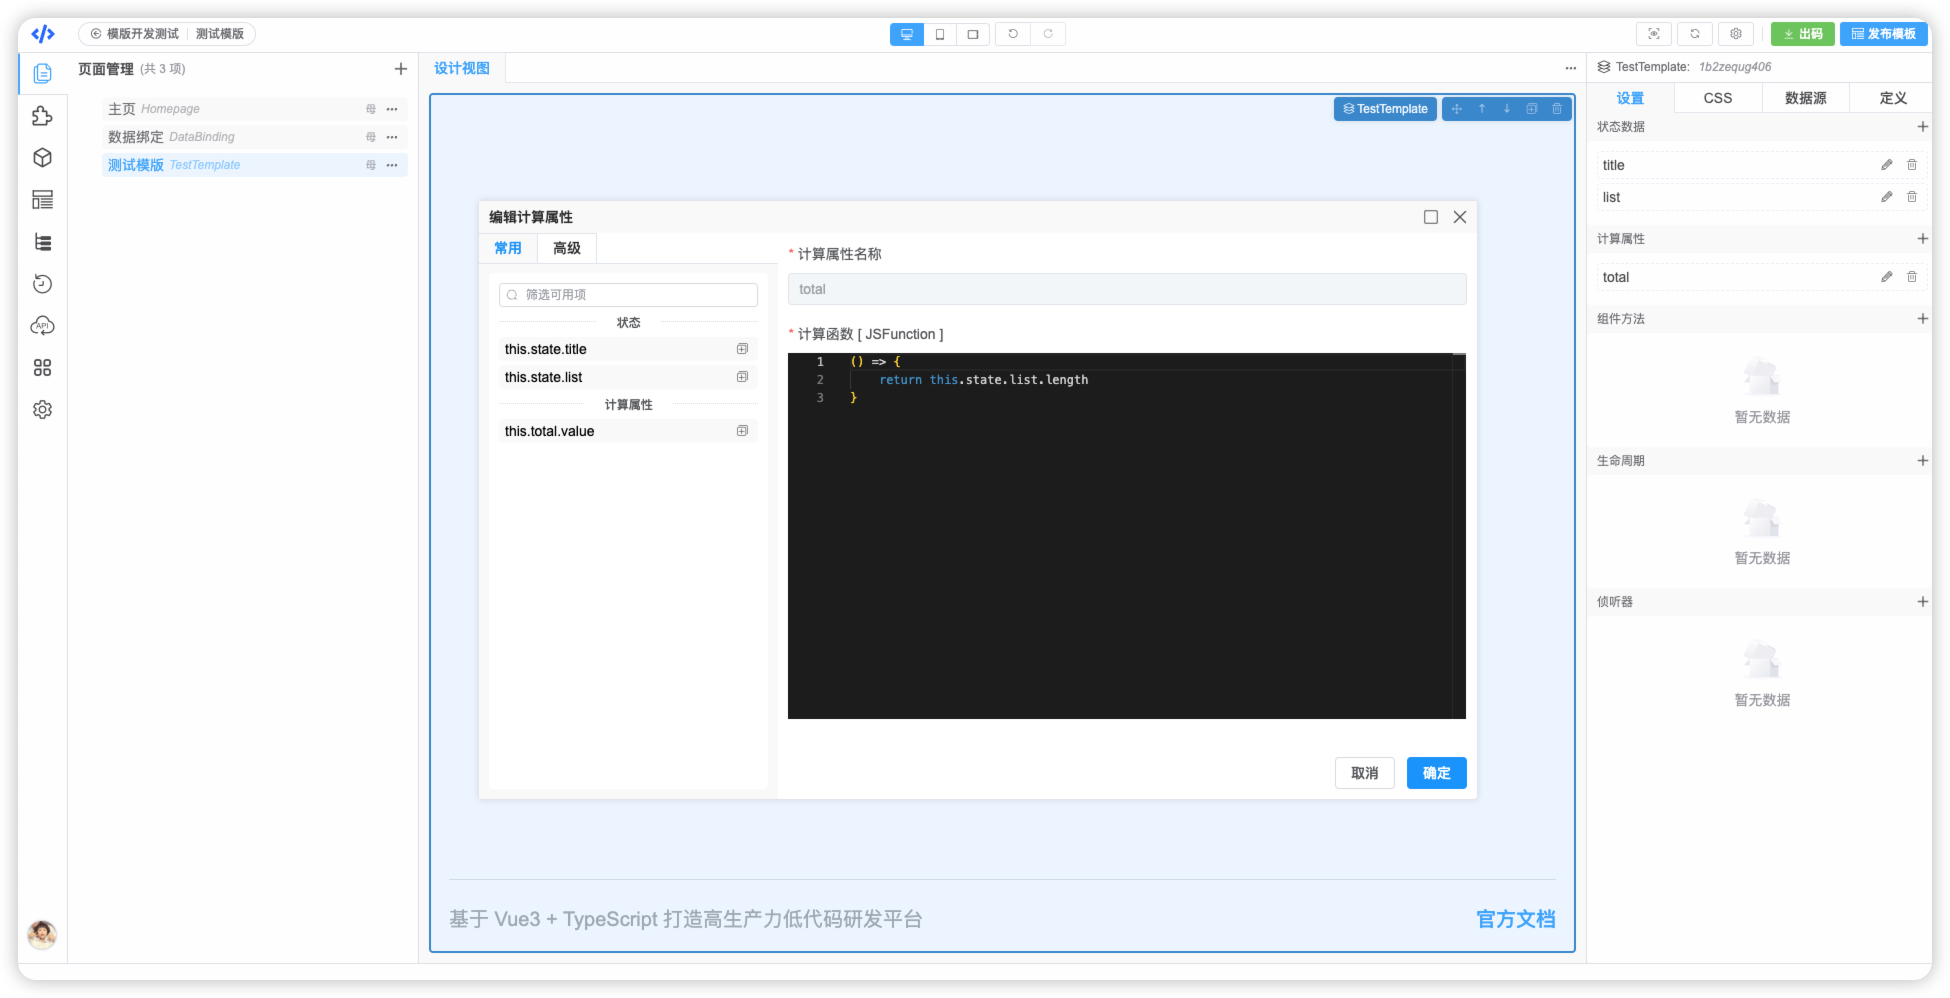Switch to tablet preview mode
Viewport: 1950px width, 998px height.
(x=972, y=34)
